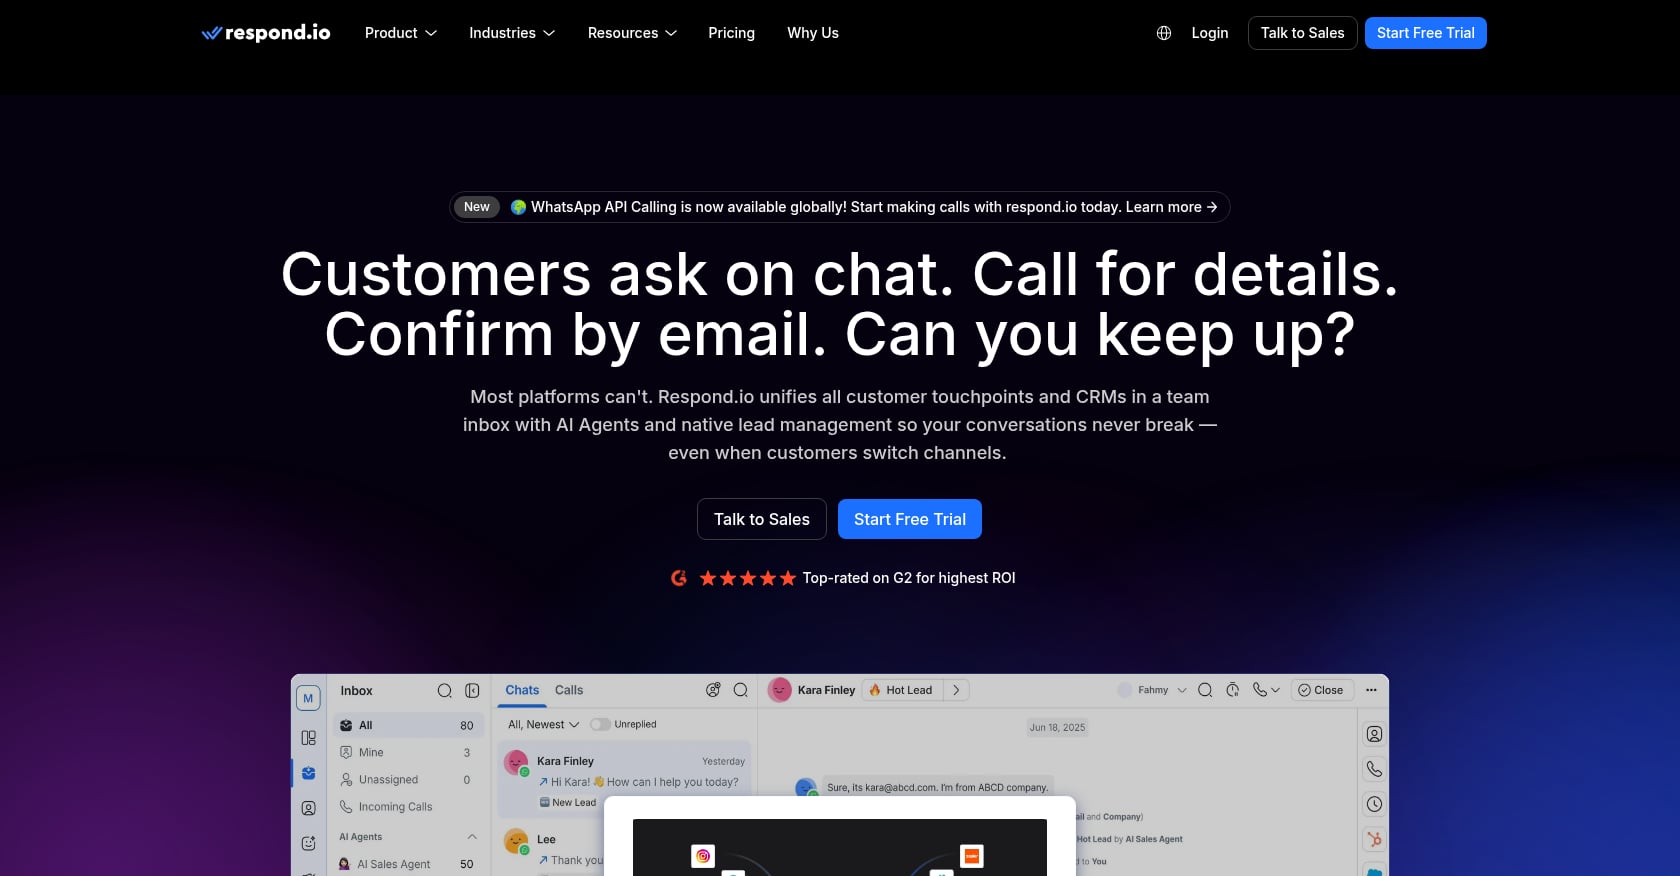Click the Top-rated on G2 text
This screenshot has height=876, width=1680.
[909, 578]
